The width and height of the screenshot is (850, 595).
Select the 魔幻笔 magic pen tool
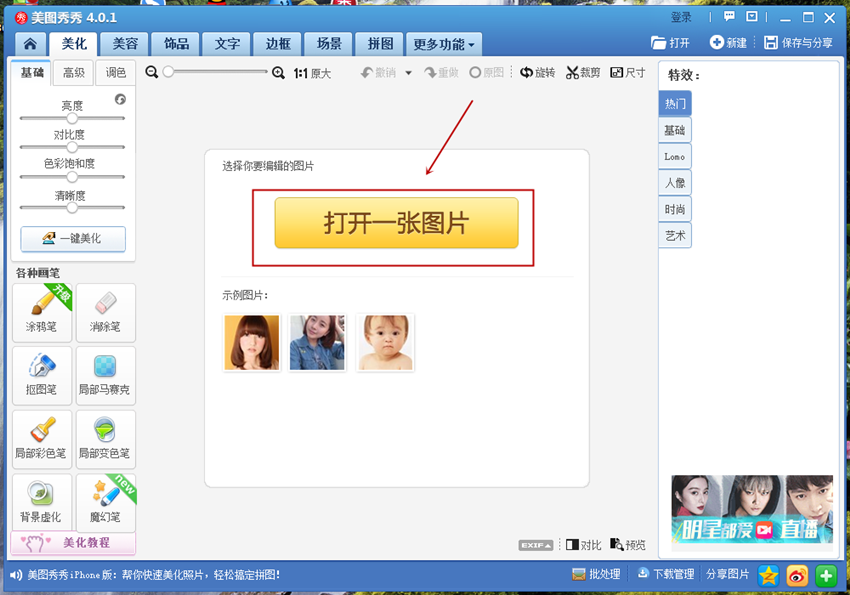coord(106,503)
